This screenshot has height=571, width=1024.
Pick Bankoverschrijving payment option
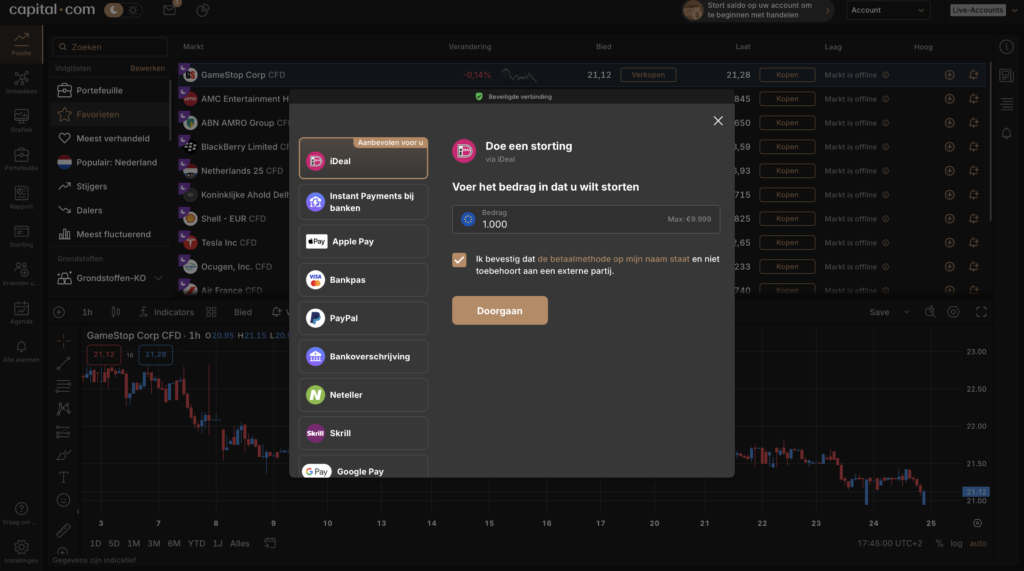click(x=363, y=357)
